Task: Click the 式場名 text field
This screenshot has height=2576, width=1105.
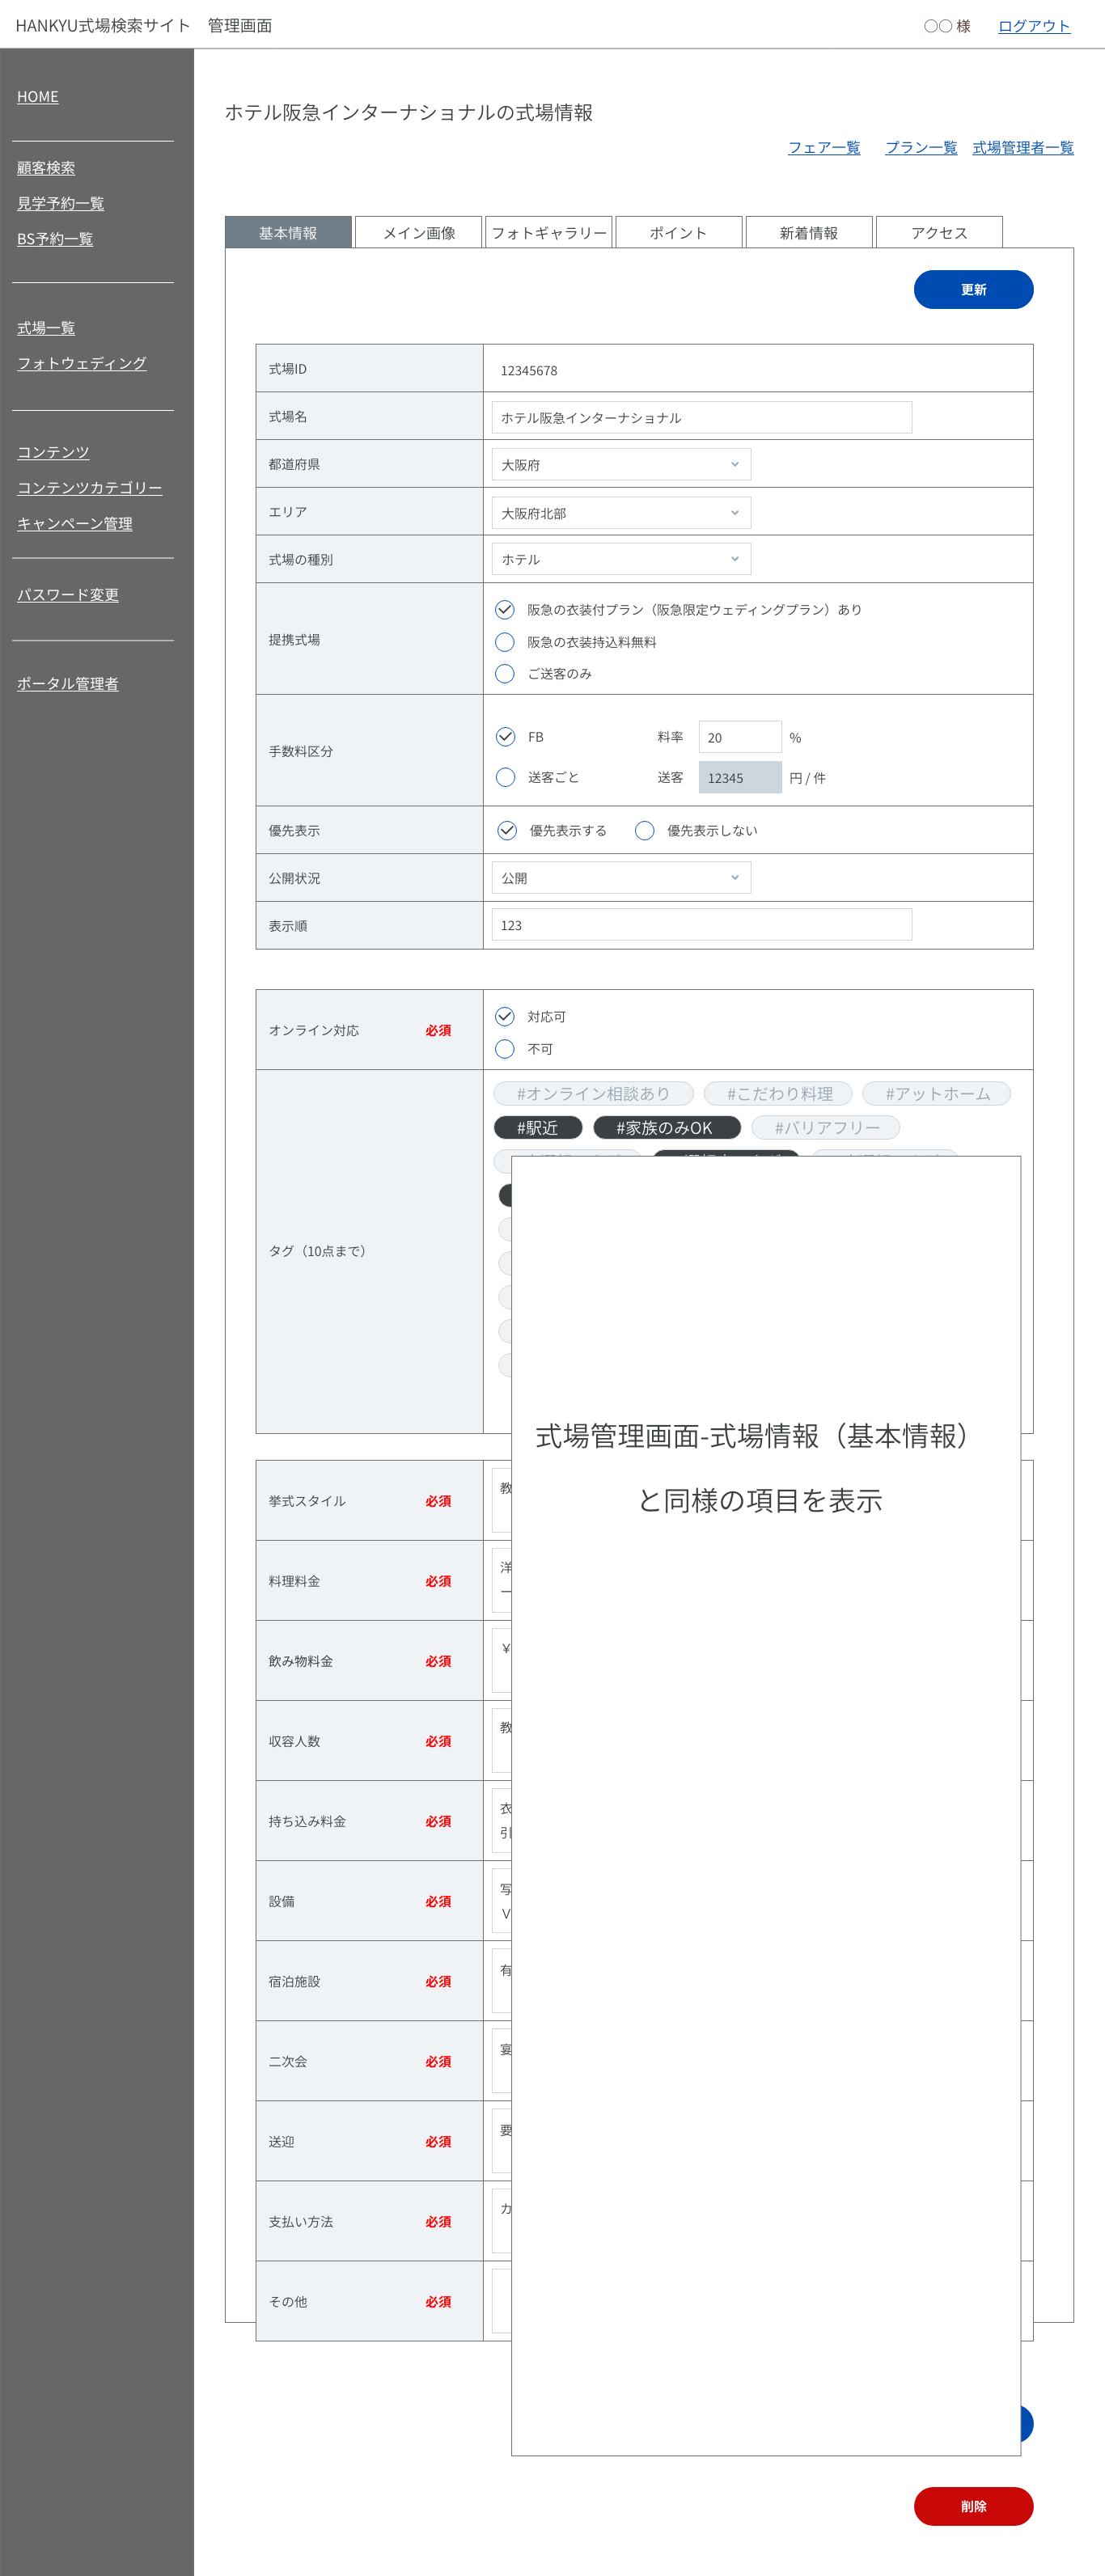Action: [x=701, y=417]
